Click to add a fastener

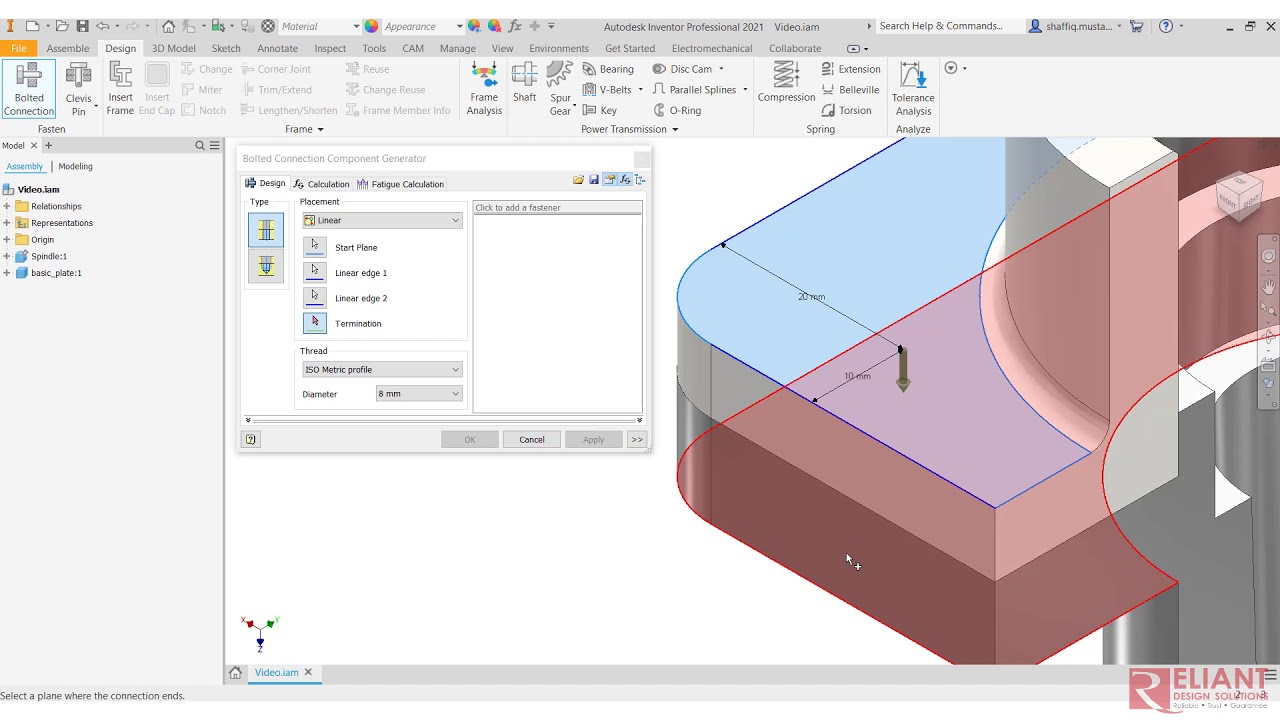point(557,207)
